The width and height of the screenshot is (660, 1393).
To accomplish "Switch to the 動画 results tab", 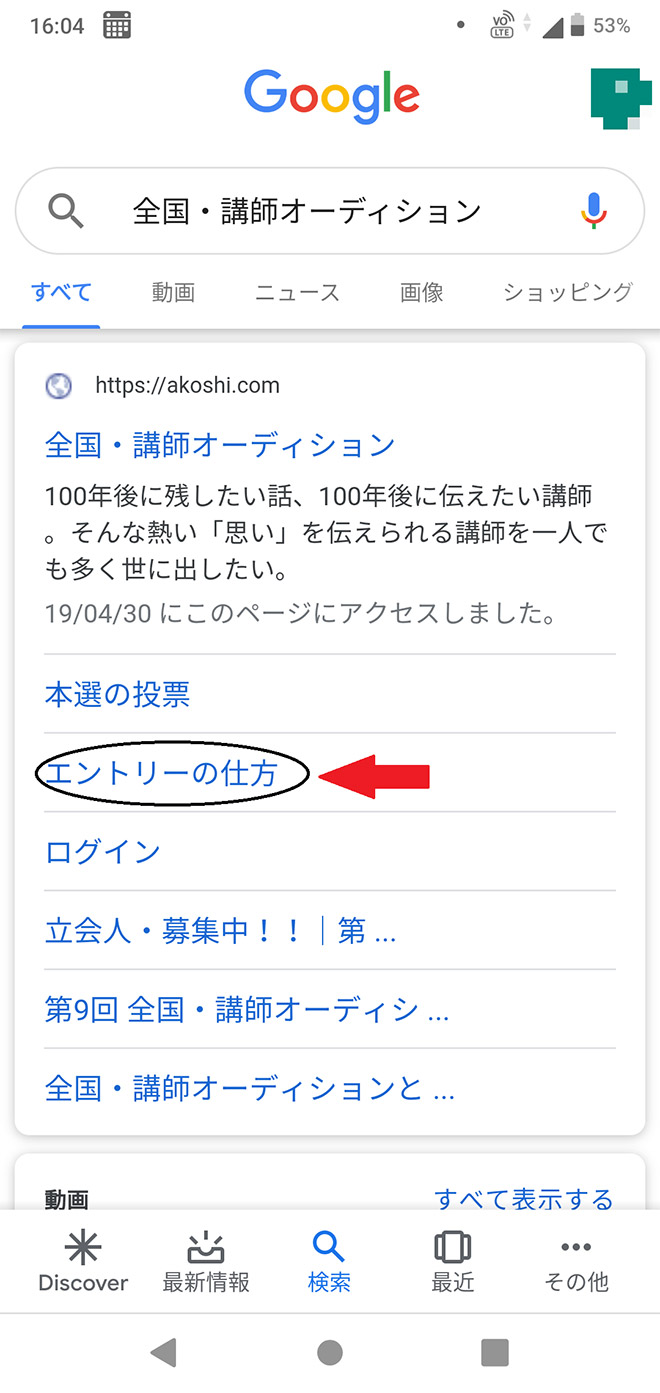I will 173,293.
